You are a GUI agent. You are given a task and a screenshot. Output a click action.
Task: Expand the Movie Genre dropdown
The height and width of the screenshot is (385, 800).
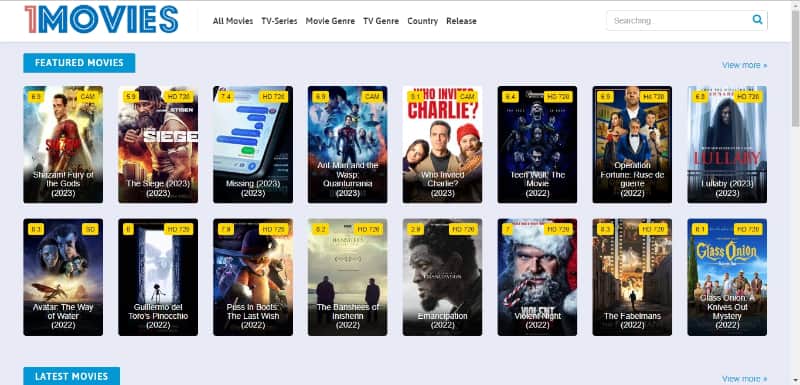click(330, 21)
